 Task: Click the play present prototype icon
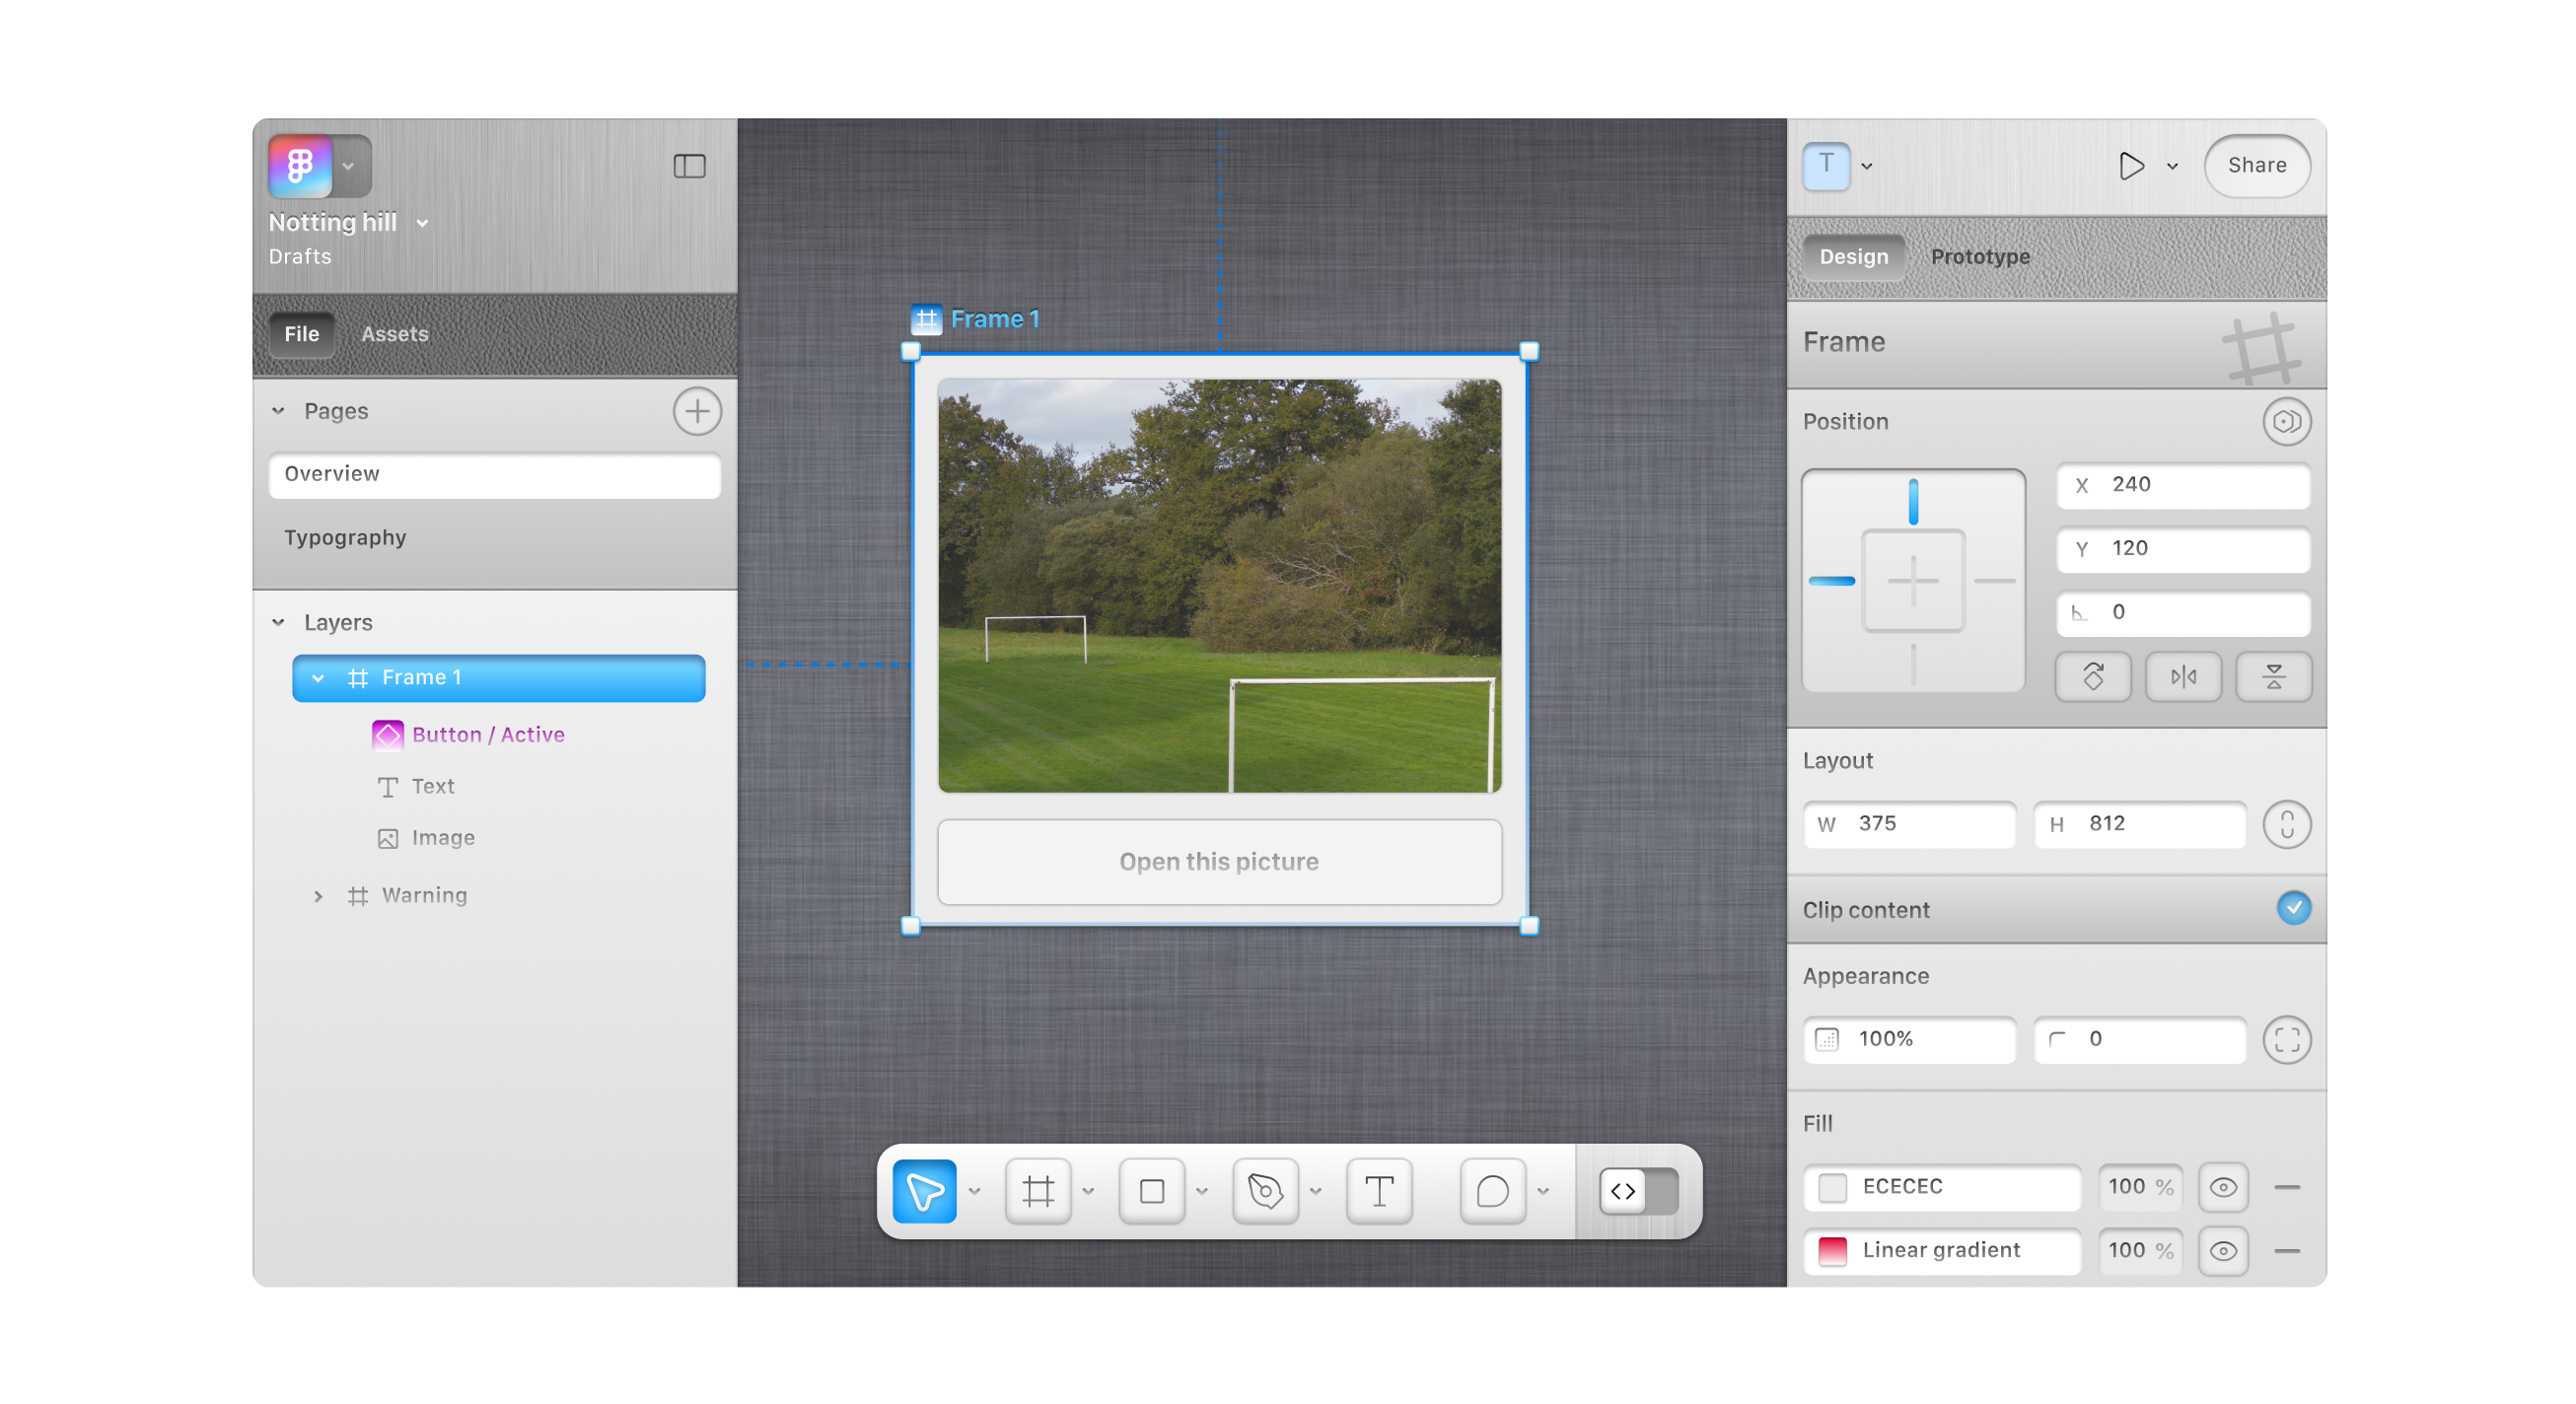pyautogui.click(x=2130, y=166)
